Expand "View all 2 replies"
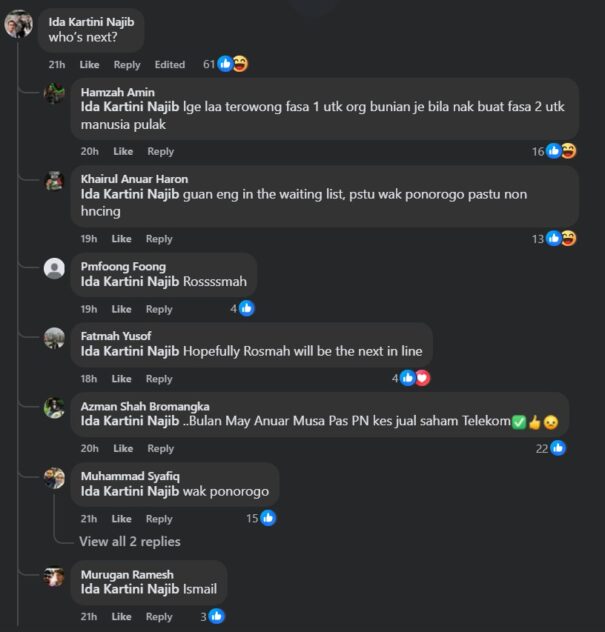This screenshot has width=605, height=632. (x=130, y=542)
